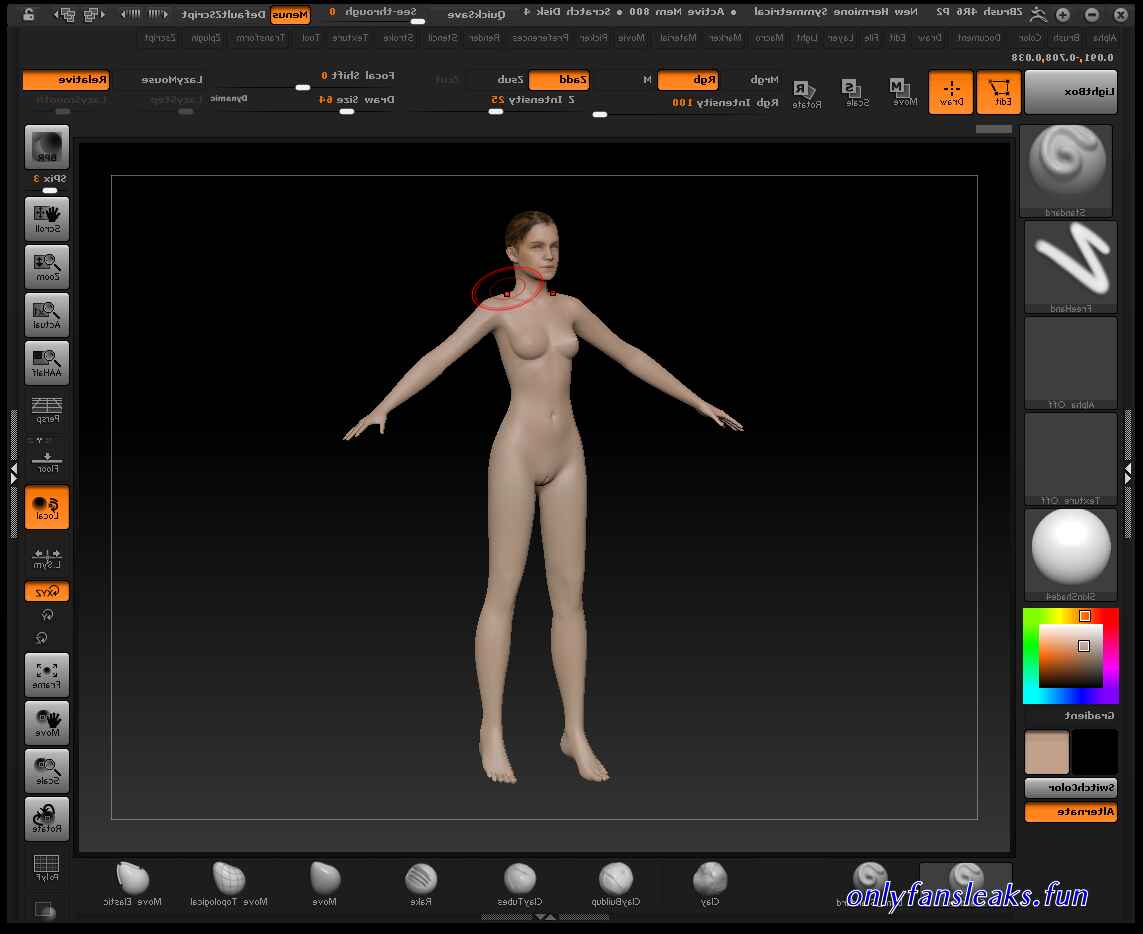1143x934 pixels.
Task: Toggle XYZ rotation mode
Action: coord(47,591)
